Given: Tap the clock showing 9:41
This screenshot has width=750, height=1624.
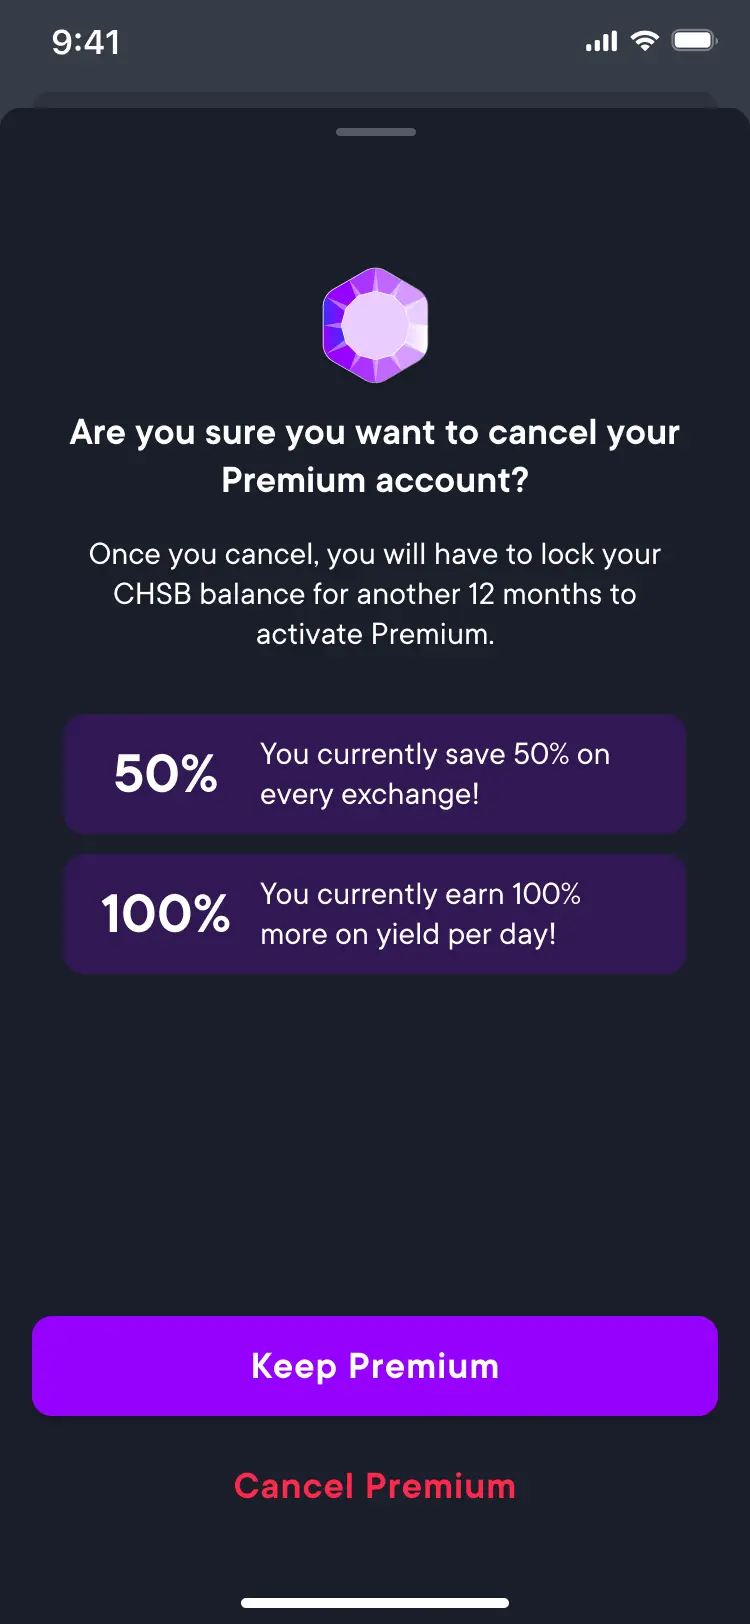Looking at the screenshot, I should (86, 41).
